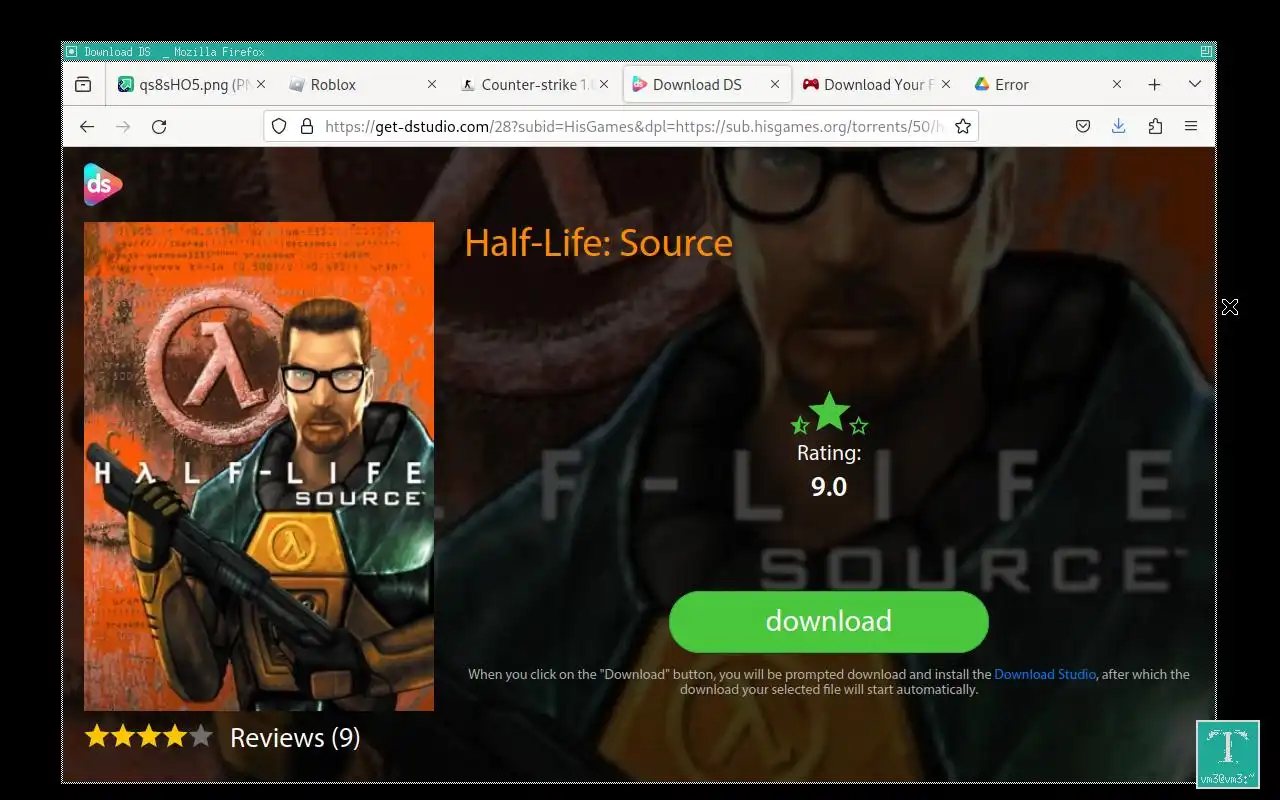Open the extensions puzzle icon

click(1155, 126)
